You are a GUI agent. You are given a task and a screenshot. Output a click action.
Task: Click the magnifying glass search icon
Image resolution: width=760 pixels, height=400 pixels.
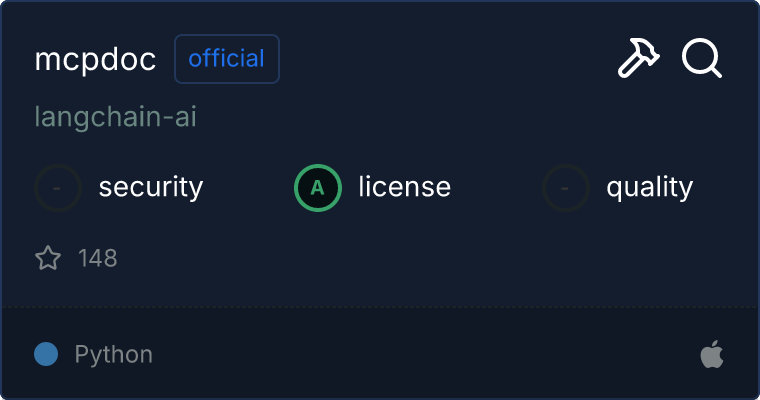click(701, 59)
